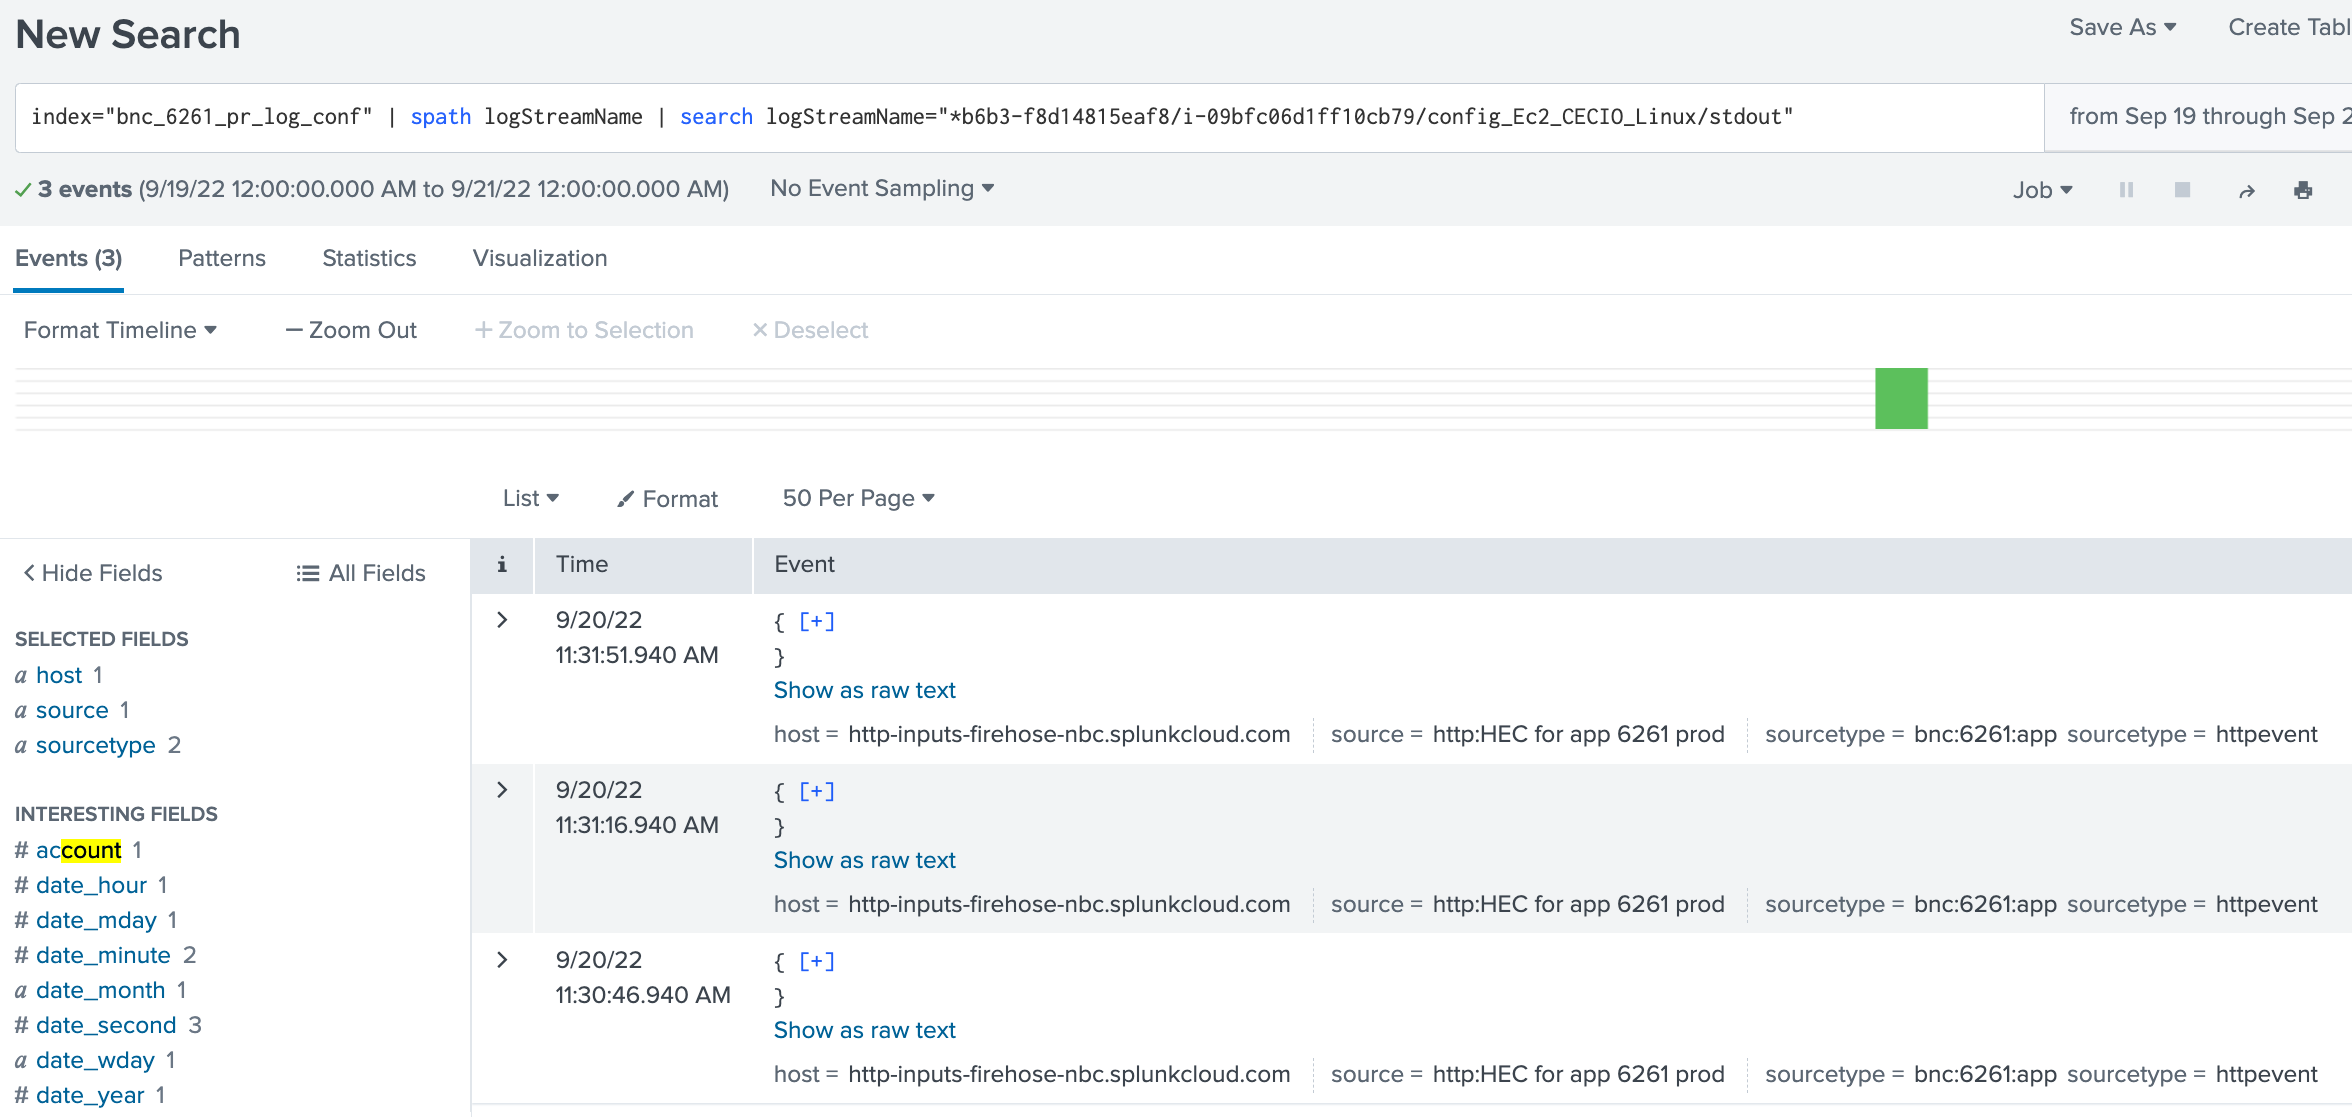The width and height of the screenshot is (2352, 1117).
Task: Switch to the Visualization tab
Action: 540,258
